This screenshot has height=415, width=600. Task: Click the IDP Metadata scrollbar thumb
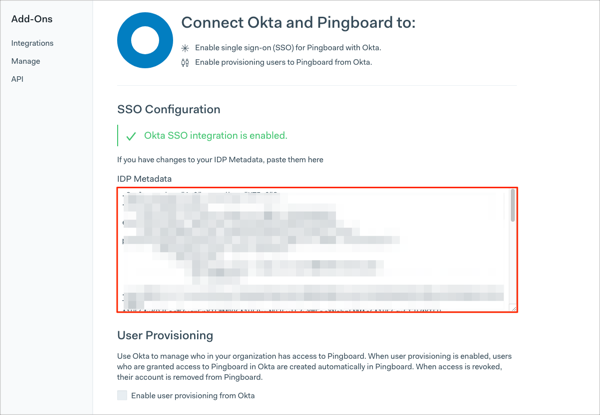point(514,204)
